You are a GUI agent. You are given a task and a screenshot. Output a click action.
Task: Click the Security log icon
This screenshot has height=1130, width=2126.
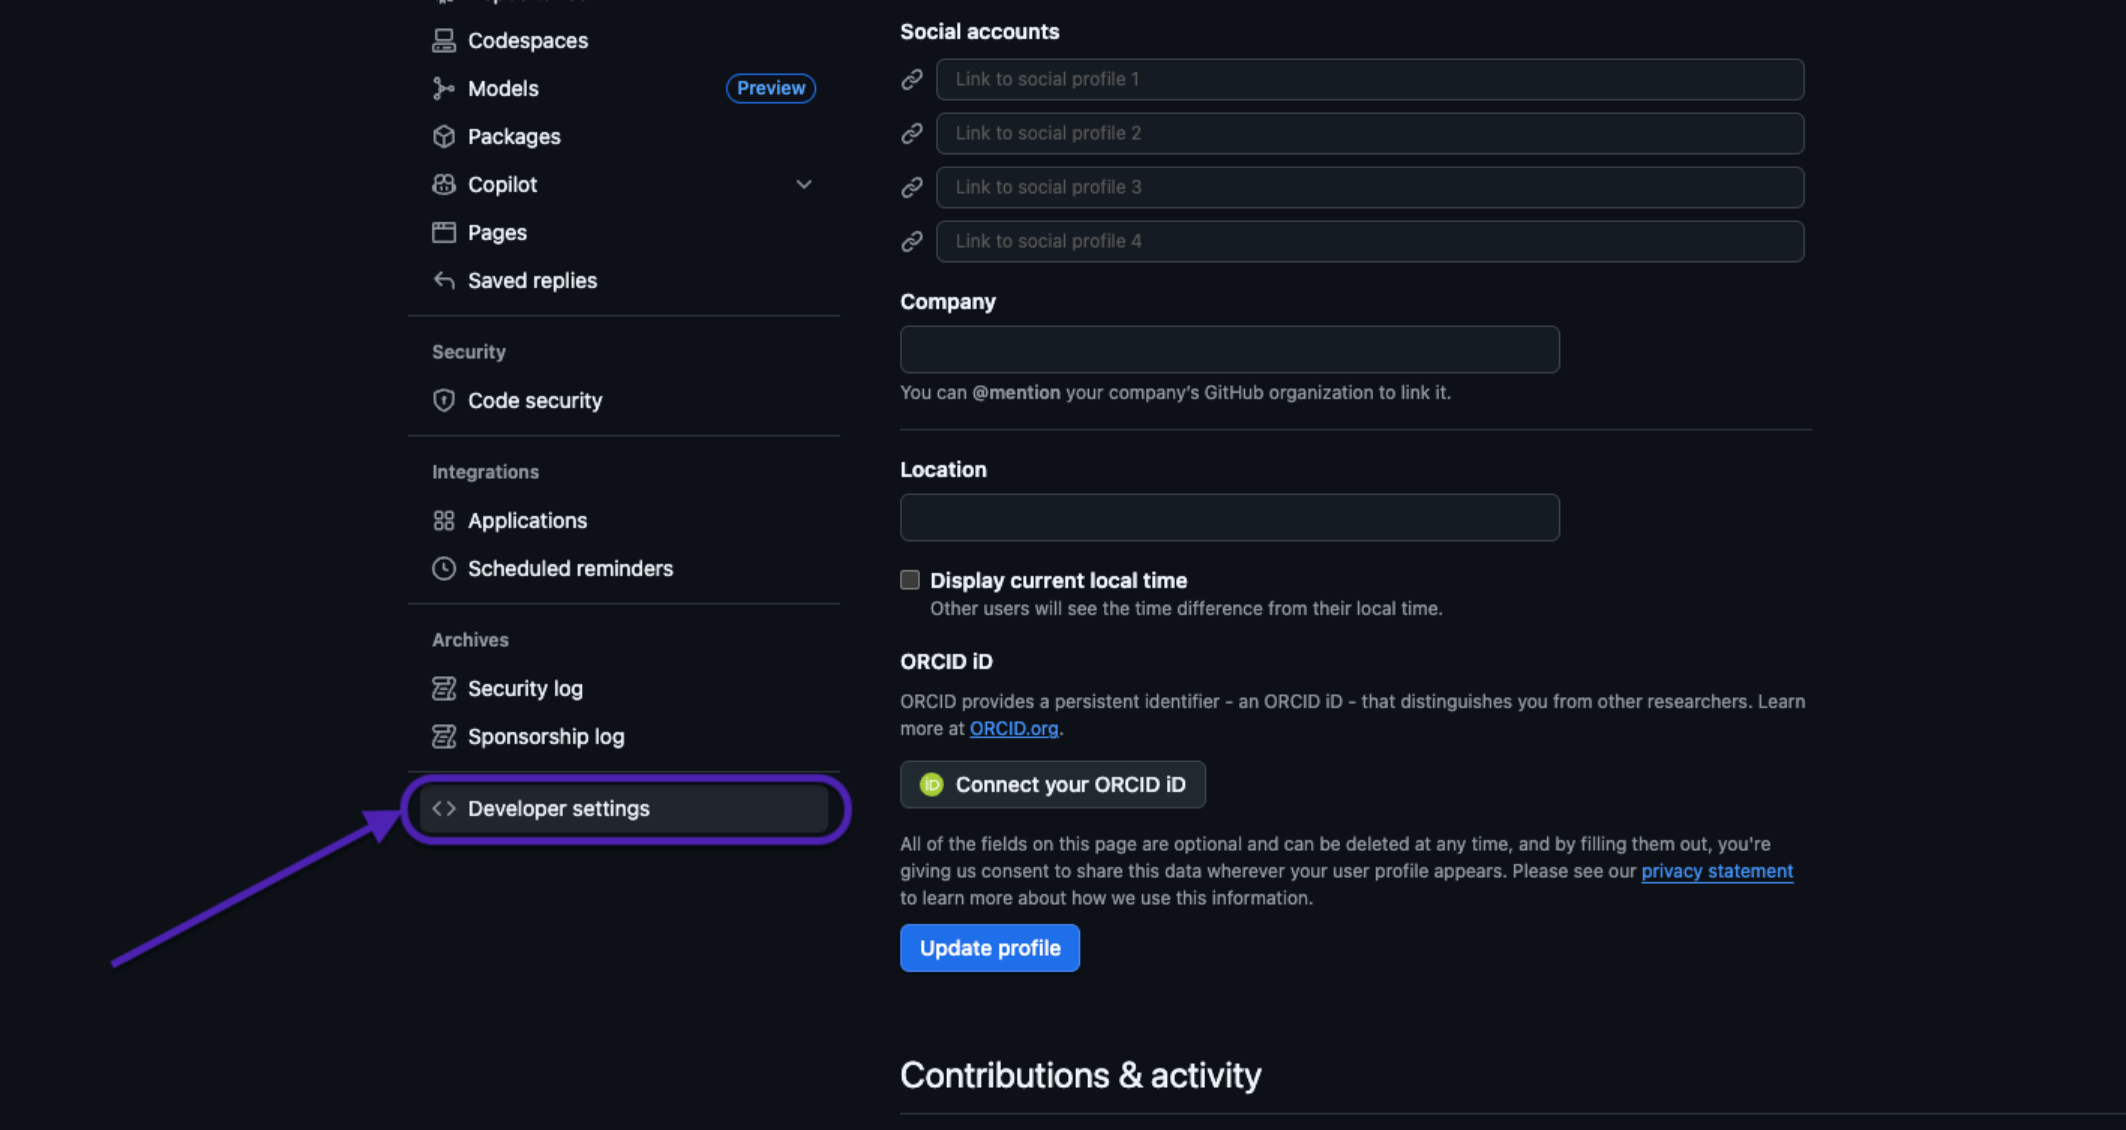443,688
